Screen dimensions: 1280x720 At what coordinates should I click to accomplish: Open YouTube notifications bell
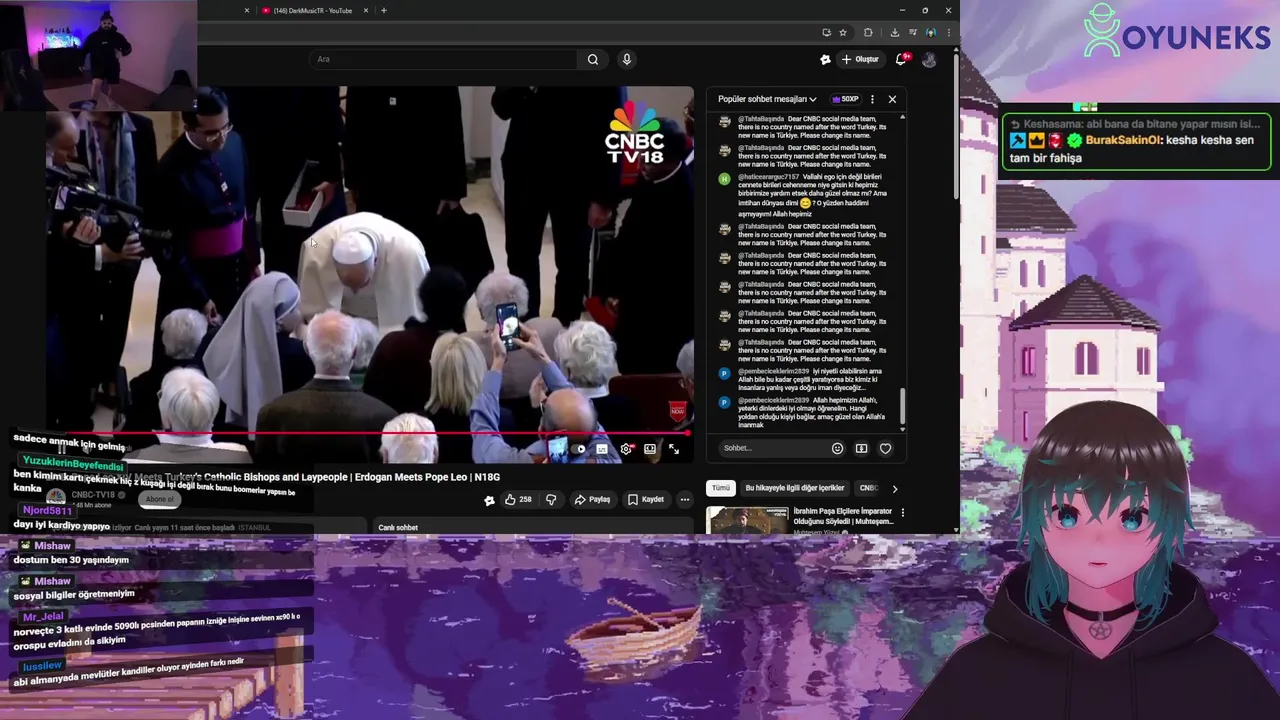click(902, 59)
